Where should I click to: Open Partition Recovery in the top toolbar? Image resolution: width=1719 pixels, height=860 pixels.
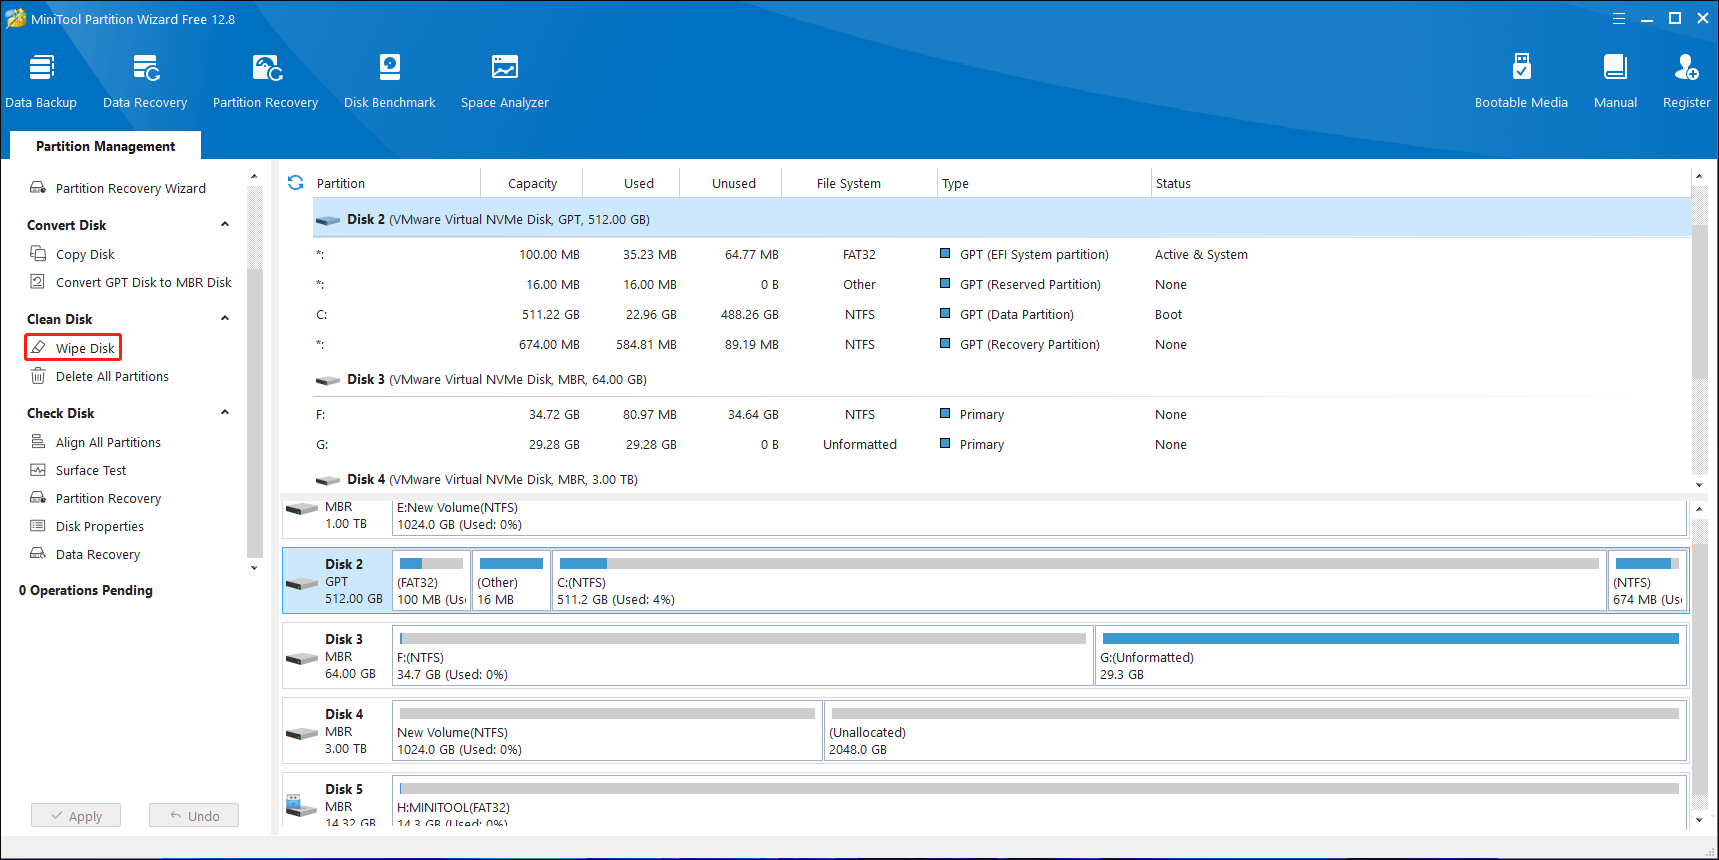pyautogui.click(x=265, y=81)
